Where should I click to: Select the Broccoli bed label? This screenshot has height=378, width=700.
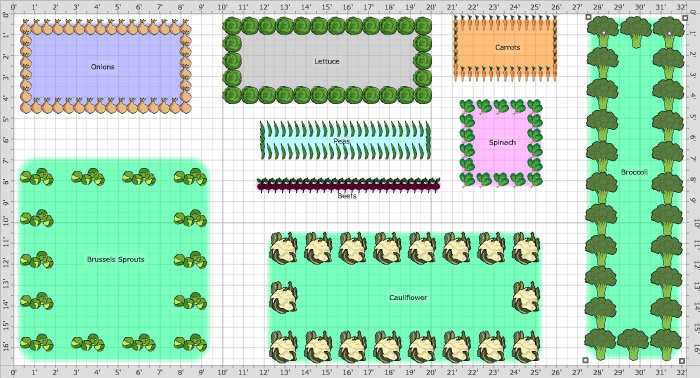point(634,172)
